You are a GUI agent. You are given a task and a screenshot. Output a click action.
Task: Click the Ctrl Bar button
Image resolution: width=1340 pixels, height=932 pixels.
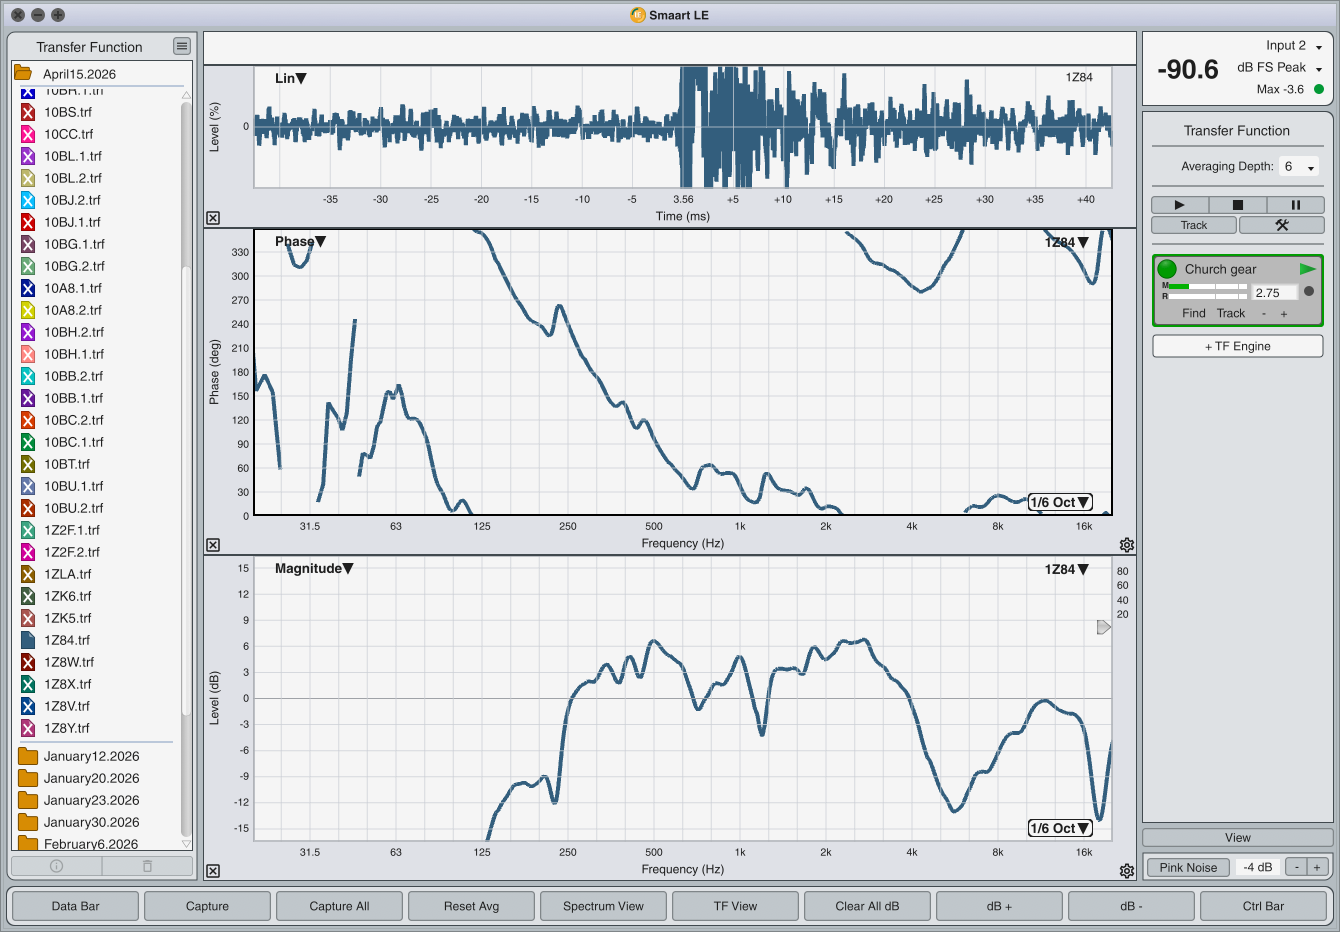click(x=1264, y=906)
